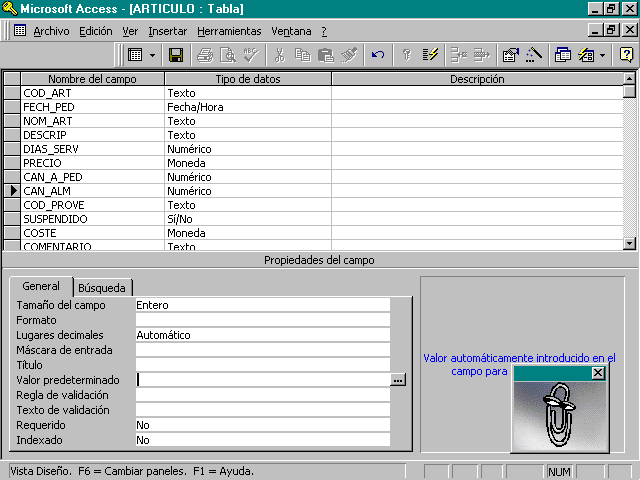The height and width of the screenshot is (480, 640).
Task: Click the Cut scissors icon
Action: [280, 55]
